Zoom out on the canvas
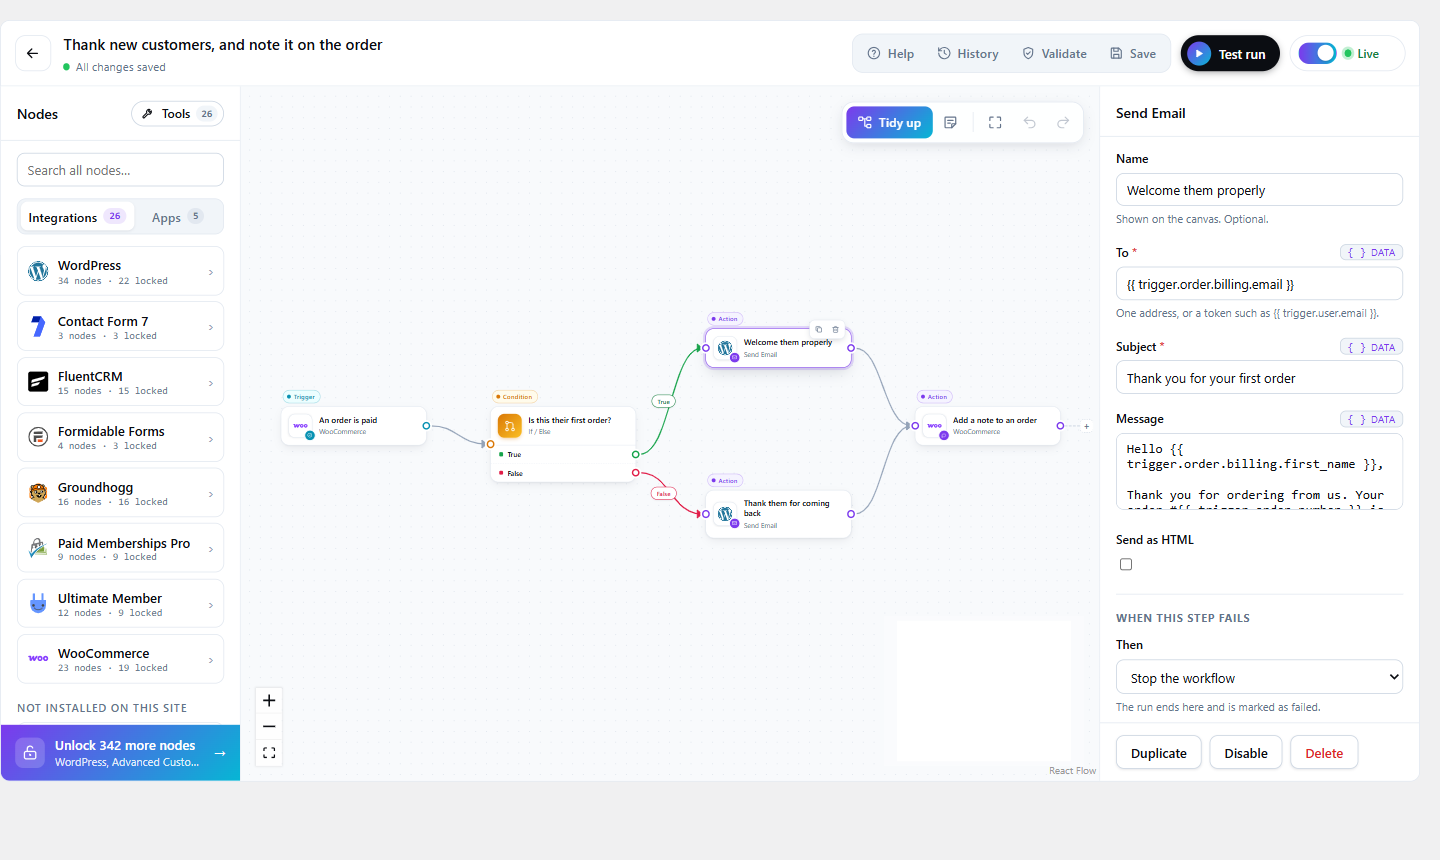This screenshot has height=860, width=1440. (x=269, y=726)
